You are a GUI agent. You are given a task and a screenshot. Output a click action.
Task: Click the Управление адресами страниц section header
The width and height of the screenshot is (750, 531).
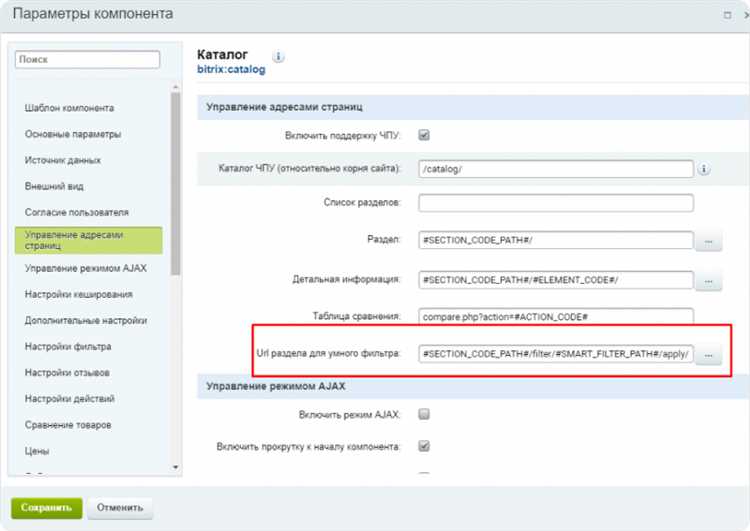[x=473, y=107]
